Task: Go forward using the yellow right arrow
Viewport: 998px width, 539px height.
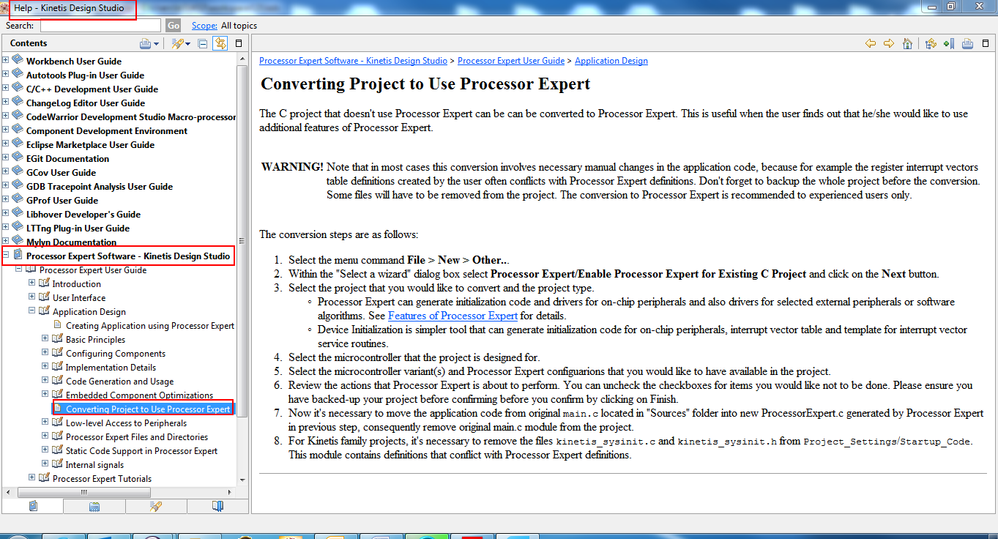Action: click(x=889, y=43)
